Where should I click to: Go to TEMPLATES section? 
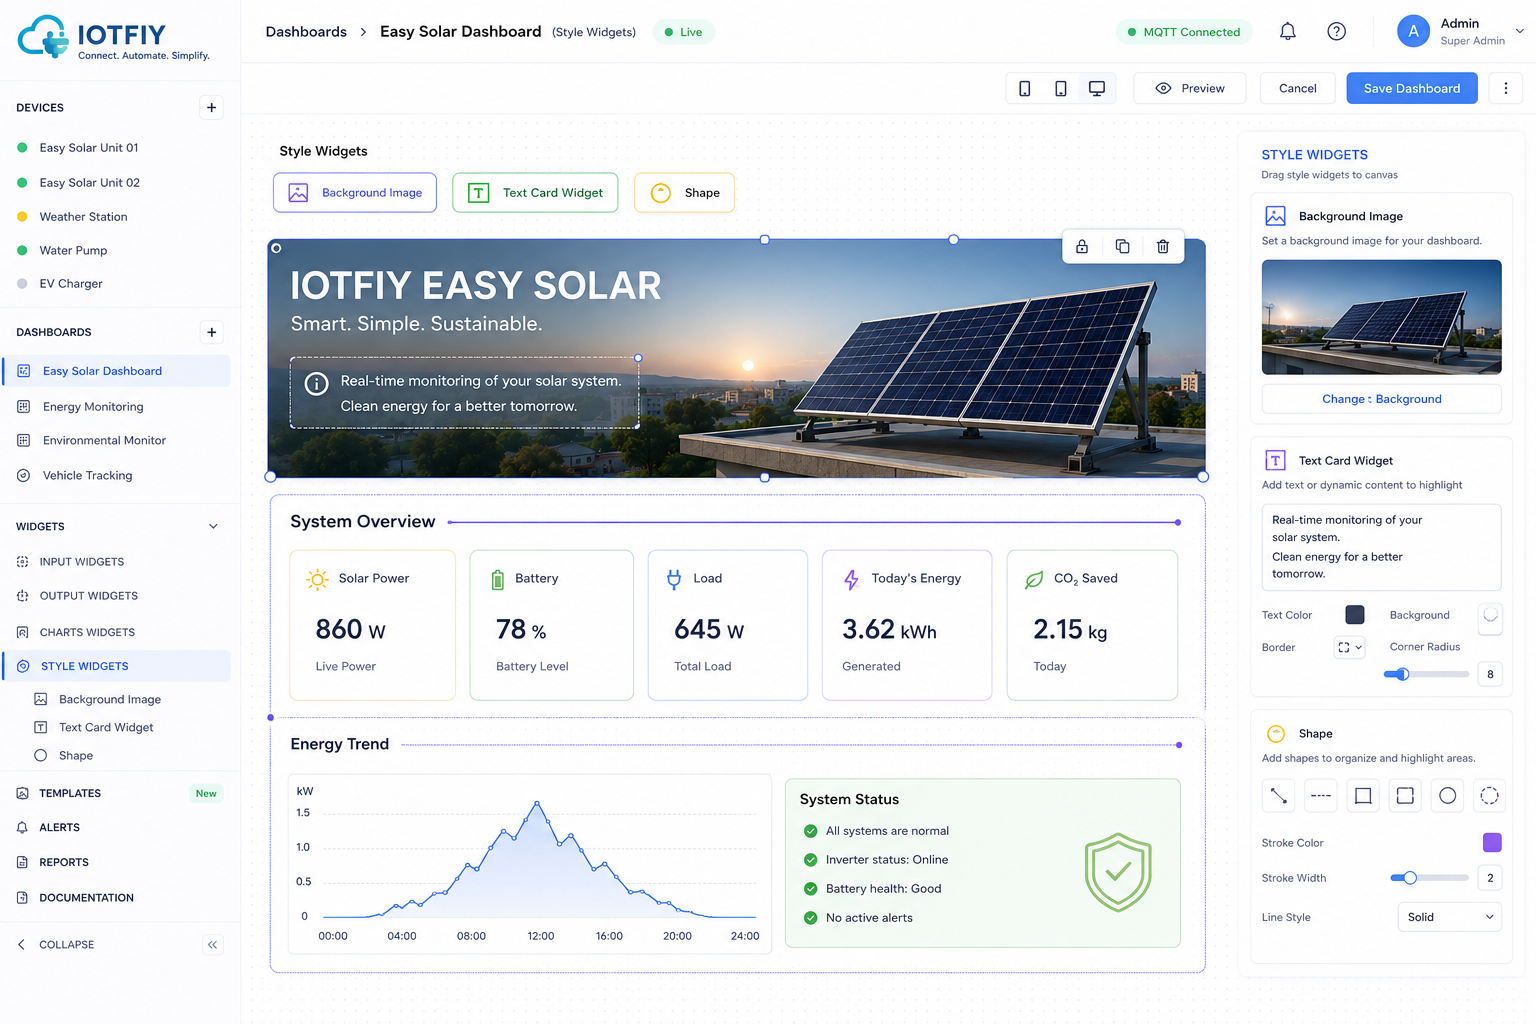70,794
